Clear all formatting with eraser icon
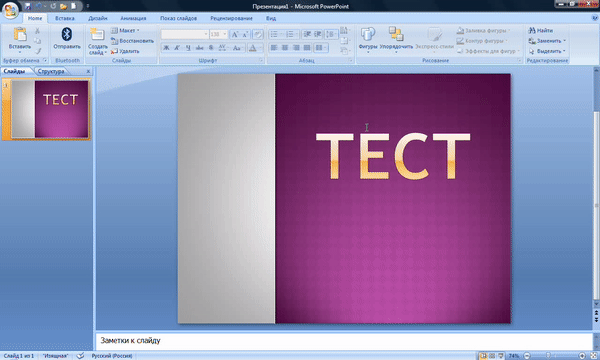This screenshot has height=360, width=600. point(258,34)
